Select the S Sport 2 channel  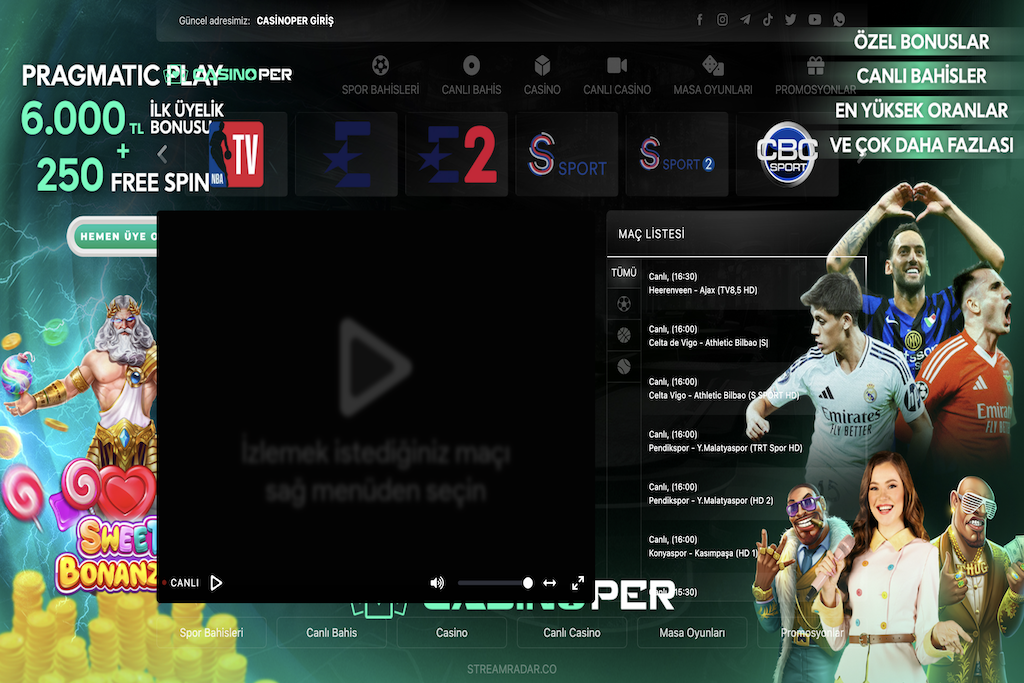pos(677,154)
